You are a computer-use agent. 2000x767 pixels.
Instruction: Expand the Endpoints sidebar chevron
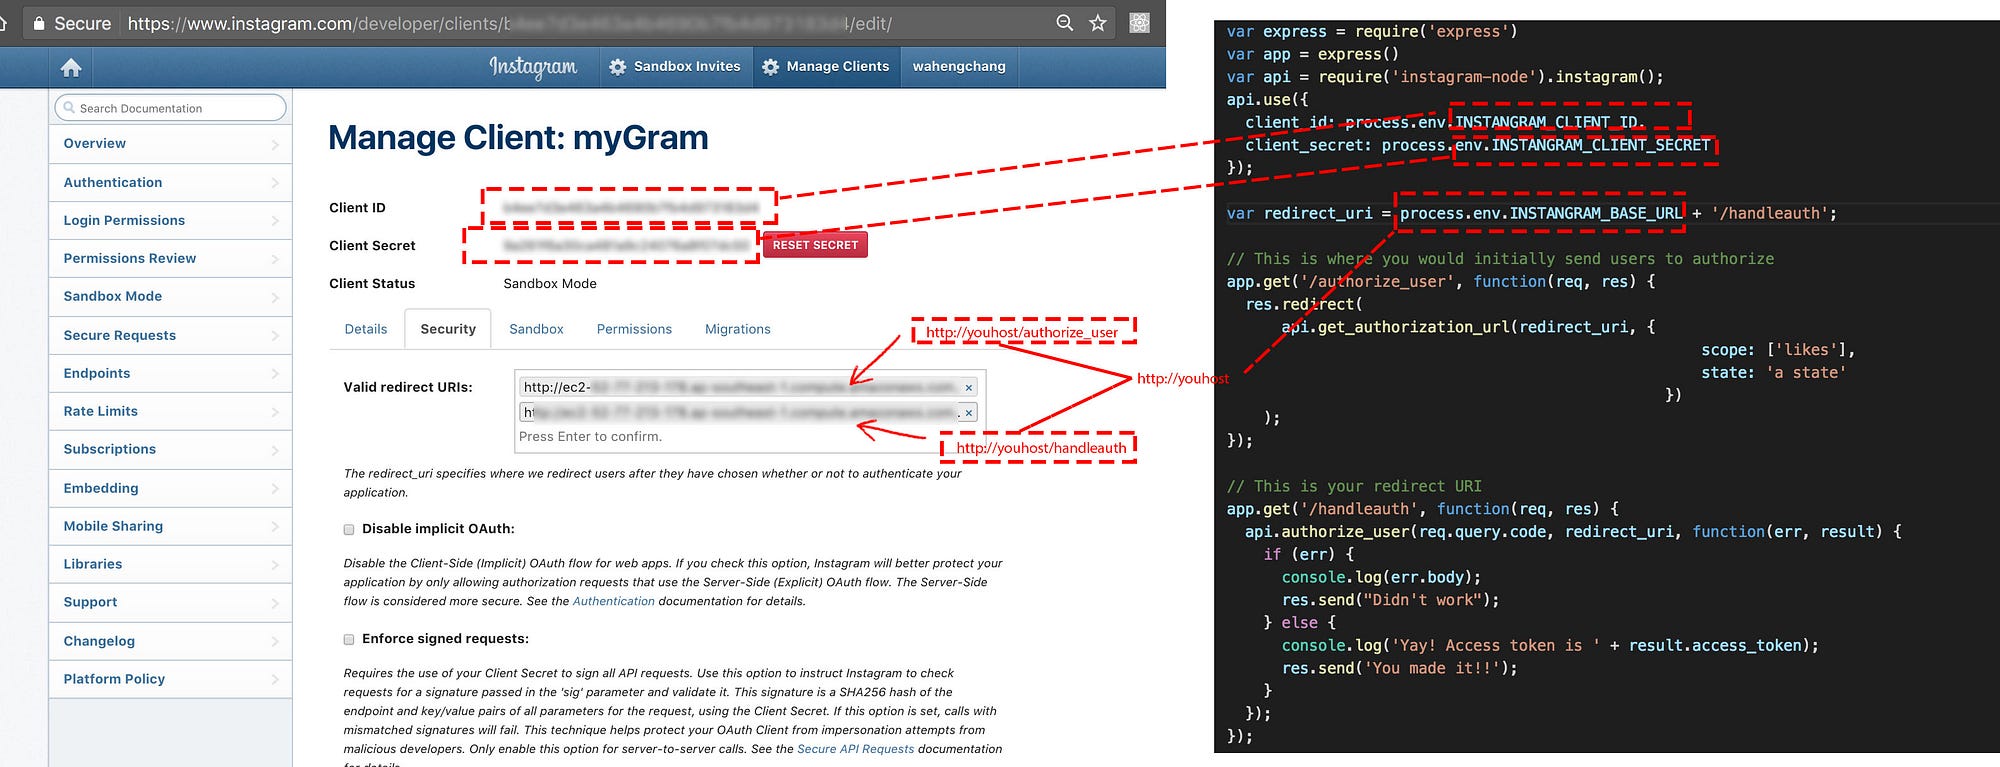tap(275, 374)
